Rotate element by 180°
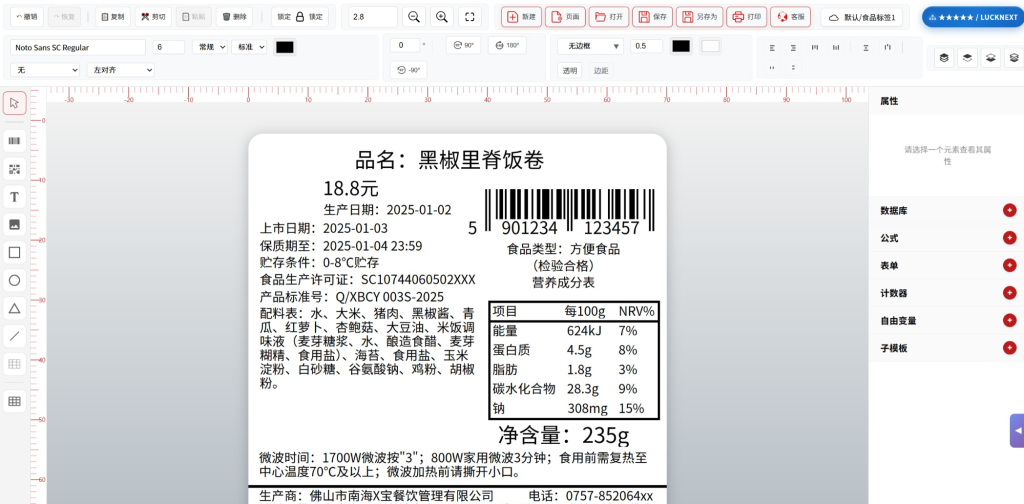 [507, 46]
